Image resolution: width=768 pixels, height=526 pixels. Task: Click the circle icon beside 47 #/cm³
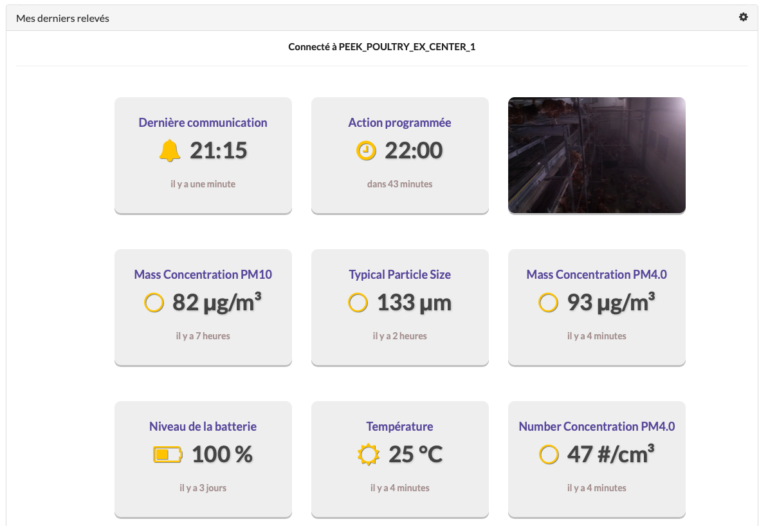(x=549, y=454)
